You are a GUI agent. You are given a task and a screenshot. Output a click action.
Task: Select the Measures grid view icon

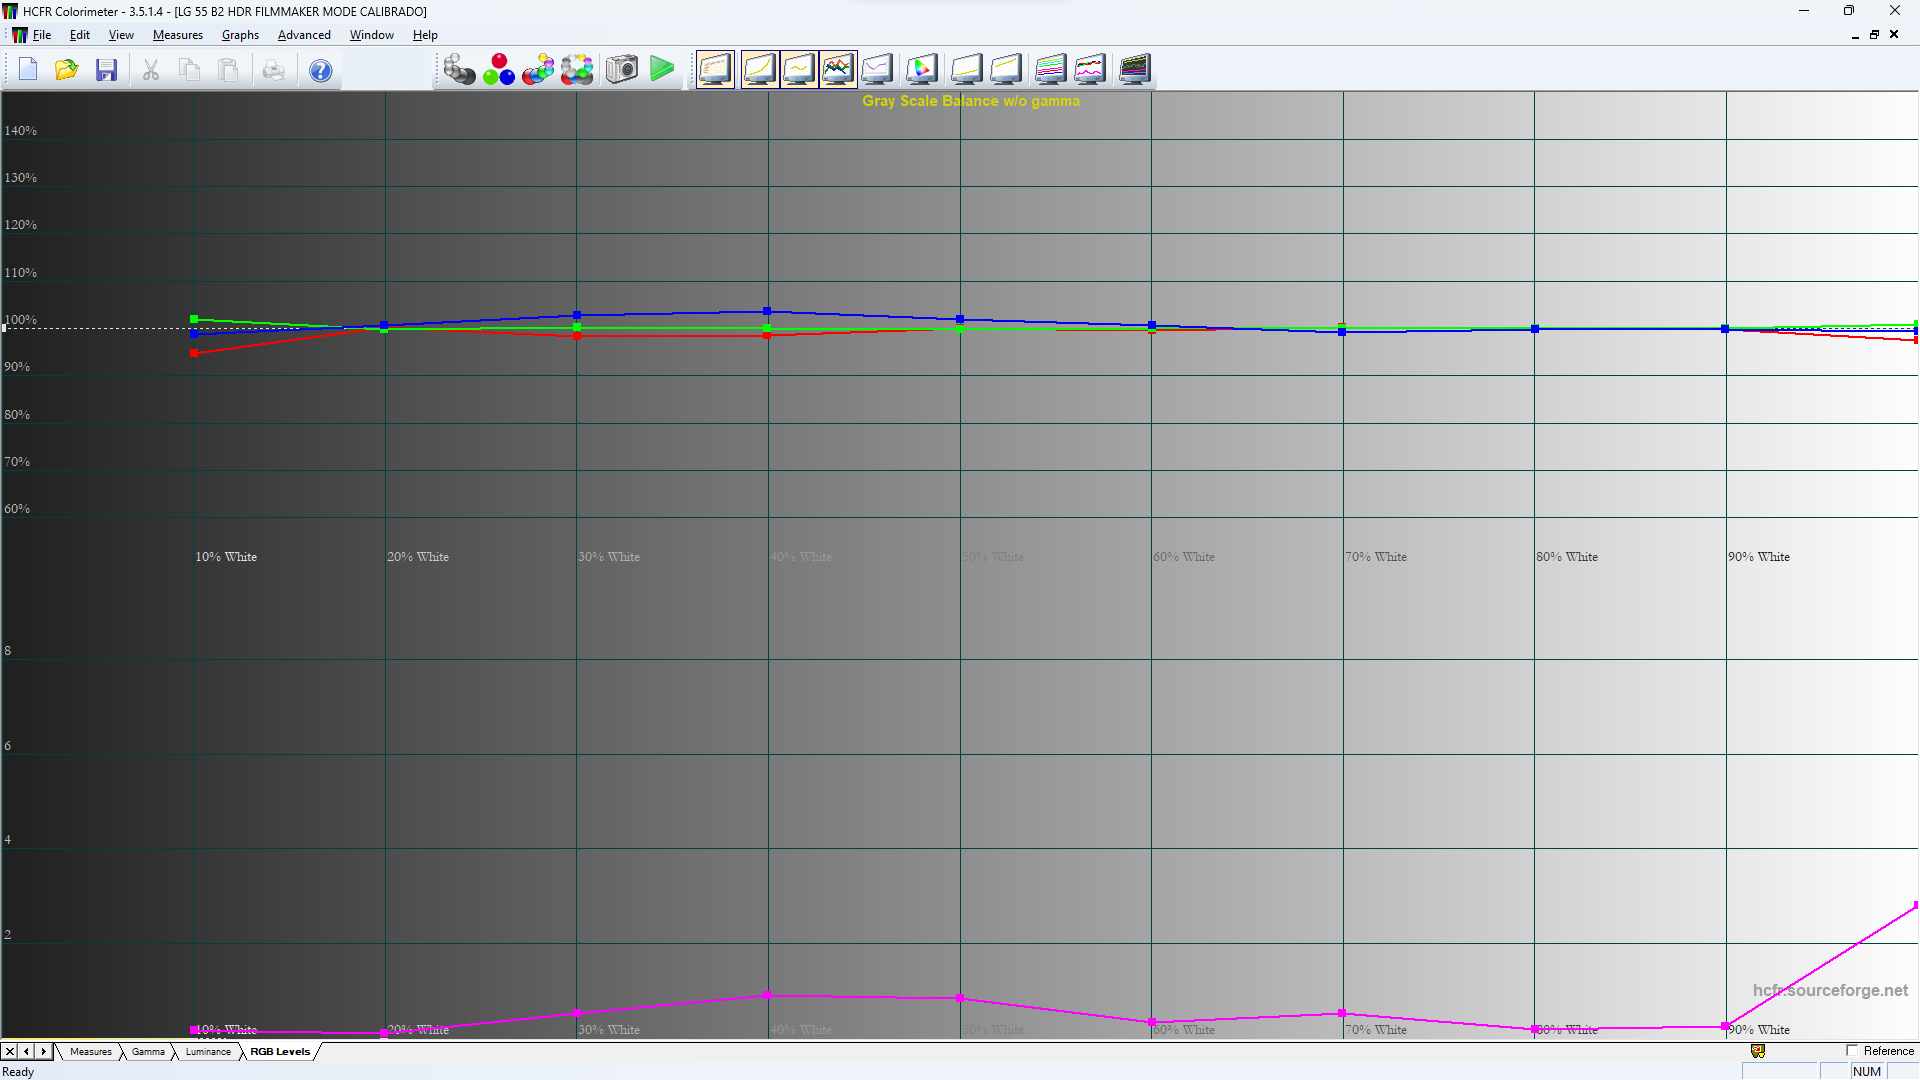point(715,69)
